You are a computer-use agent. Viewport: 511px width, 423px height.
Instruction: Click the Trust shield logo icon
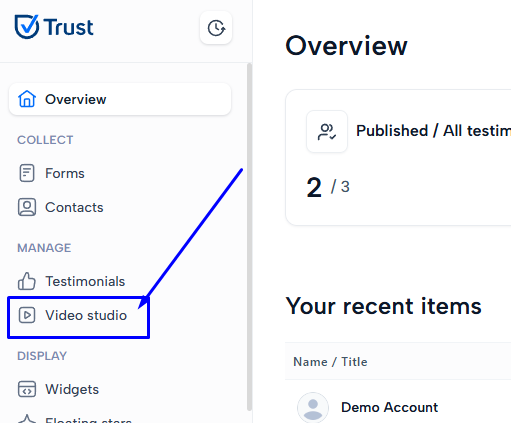pyautogui.click(x=27, y=27)
